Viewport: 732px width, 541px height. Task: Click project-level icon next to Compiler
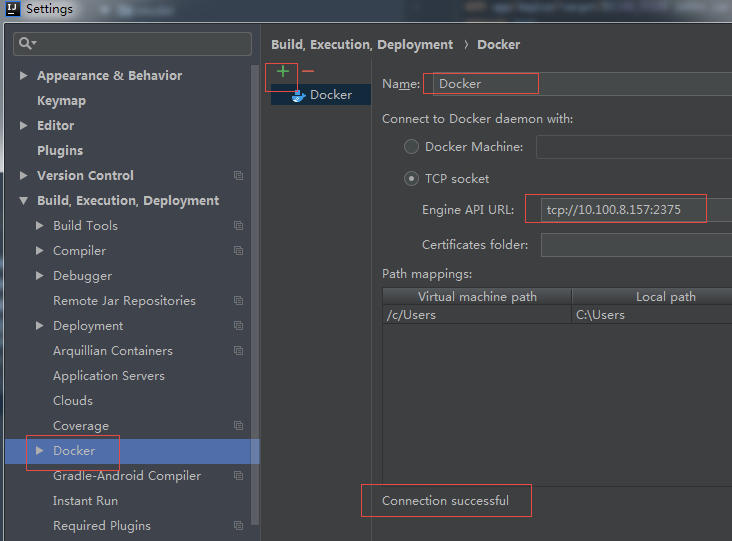point(238,251)
